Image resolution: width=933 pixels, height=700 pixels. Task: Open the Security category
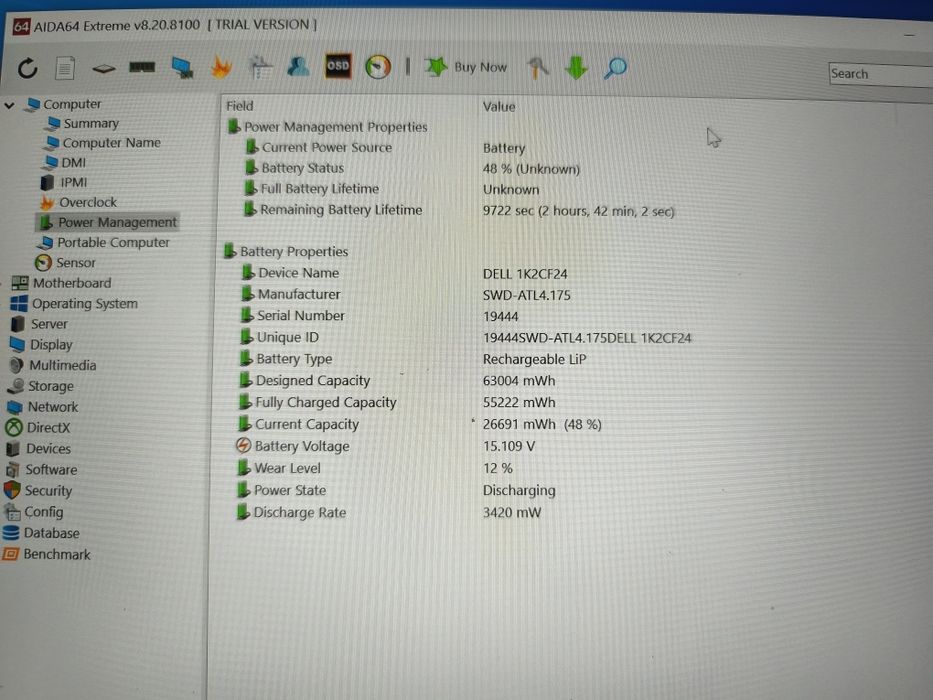tap(38, 490)
